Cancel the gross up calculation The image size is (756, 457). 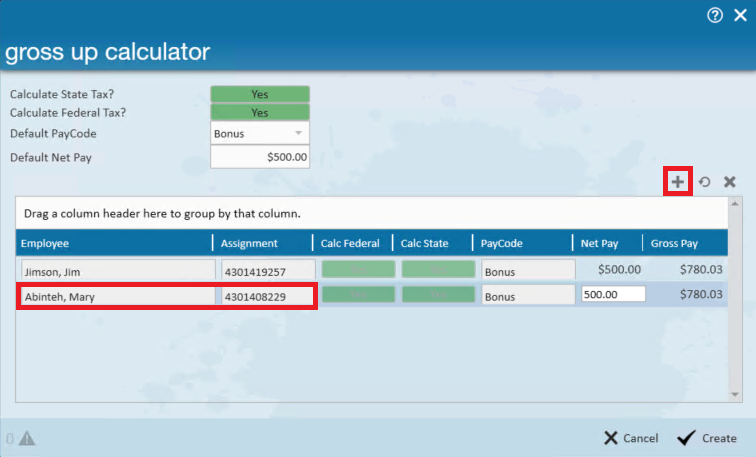tap(631, 438)
